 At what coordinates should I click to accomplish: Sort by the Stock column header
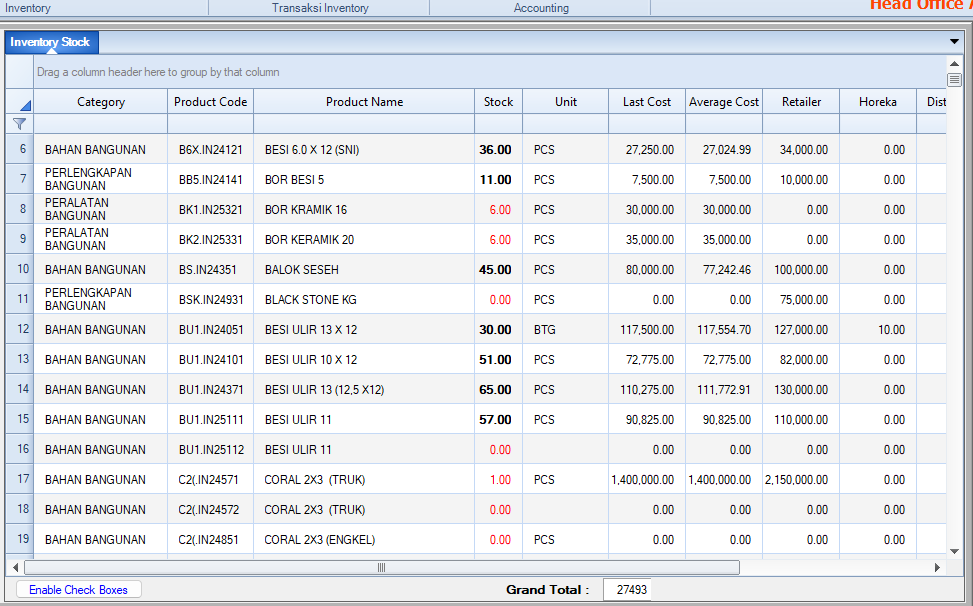(x=498, y=102)
